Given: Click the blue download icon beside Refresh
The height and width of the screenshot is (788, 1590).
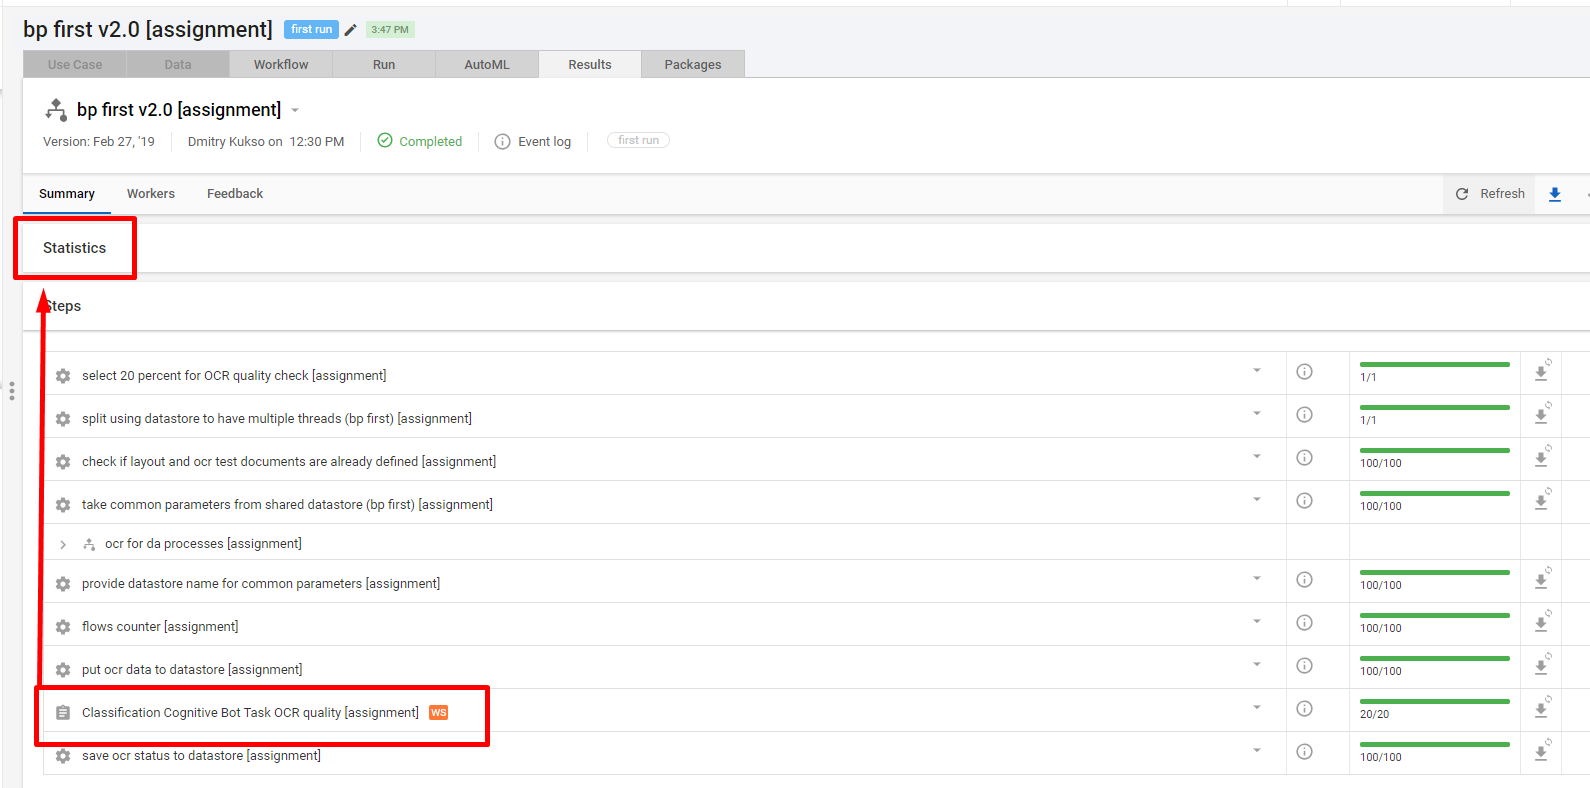Looking at the screenshot, I should [1555, 194].
